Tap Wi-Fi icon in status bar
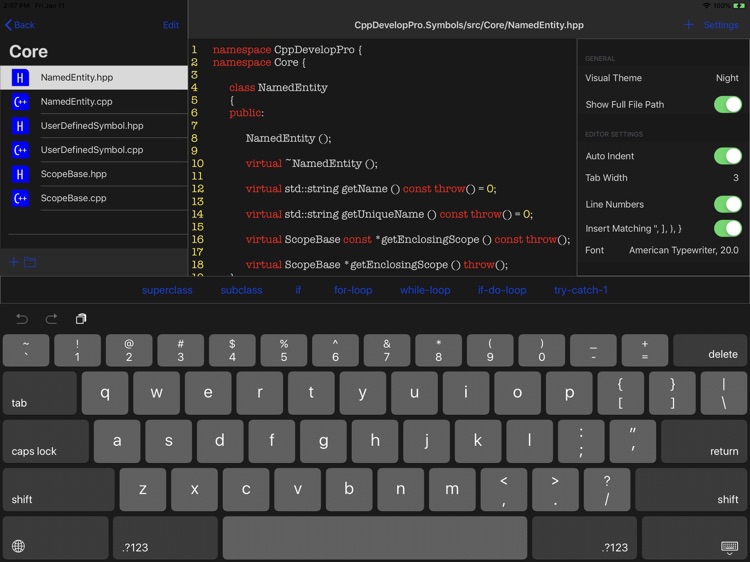This screenshot has height=562, width=750. (x=706, y=5)
